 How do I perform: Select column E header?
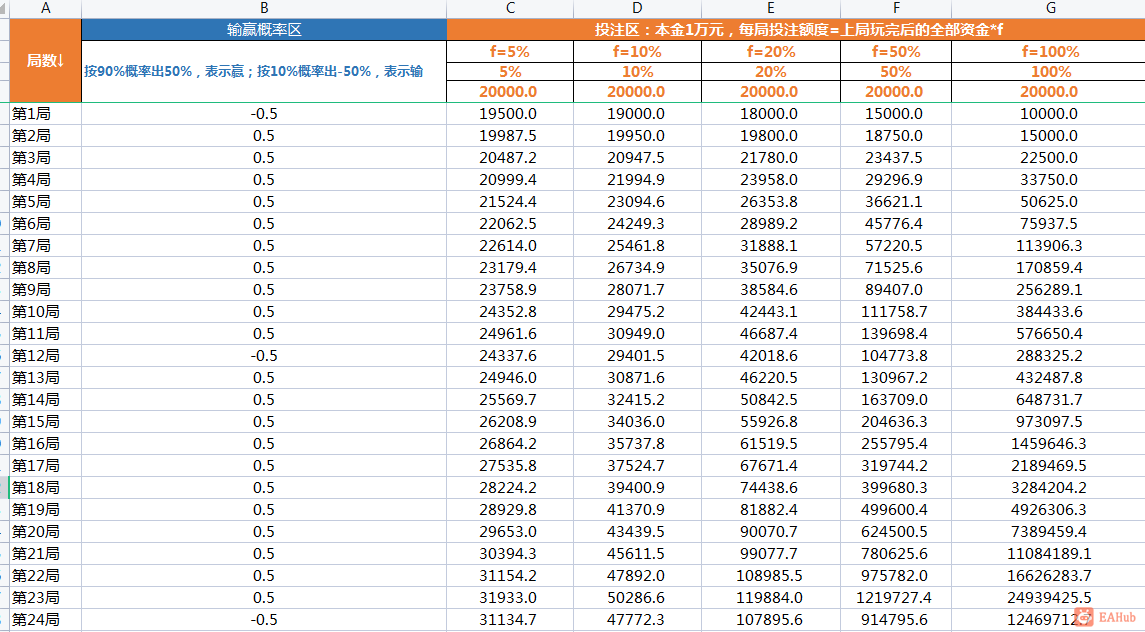point(770,8)
